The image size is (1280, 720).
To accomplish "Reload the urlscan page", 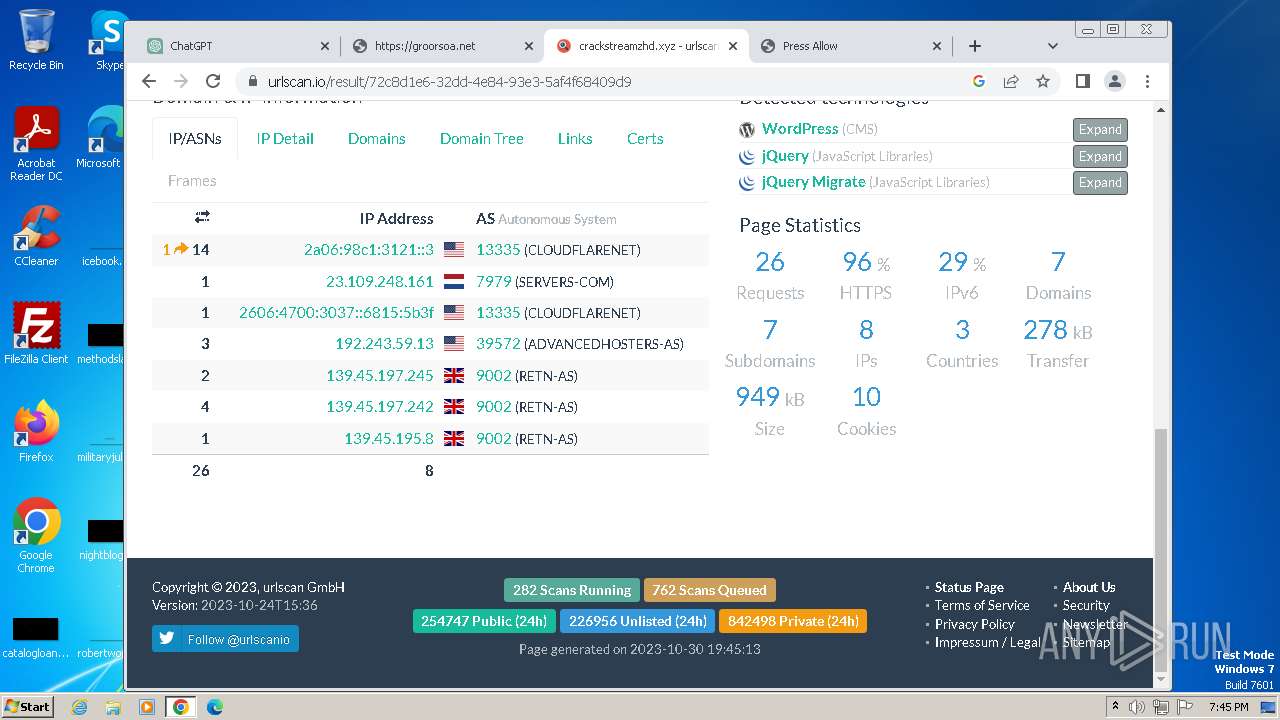I will tap(213, 81).
